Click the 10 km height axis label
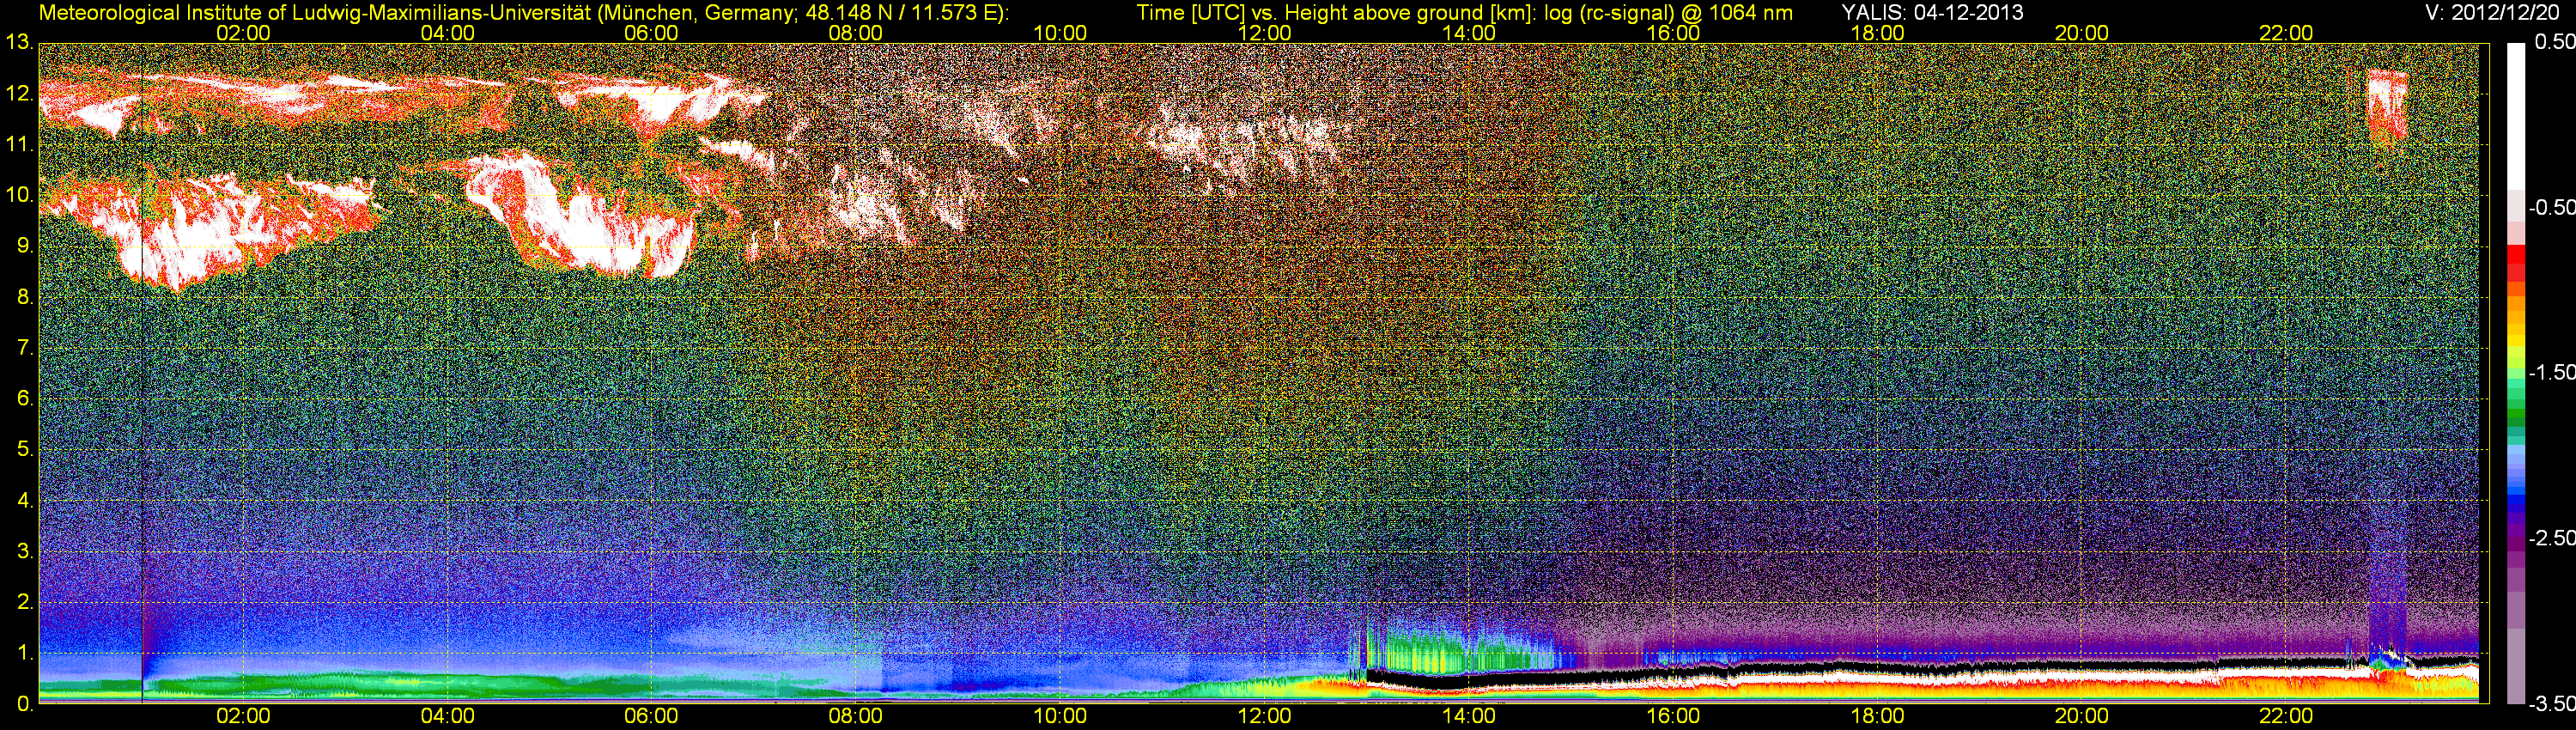The width and height of the screenshot is (2576, 730). click(18, 195)
